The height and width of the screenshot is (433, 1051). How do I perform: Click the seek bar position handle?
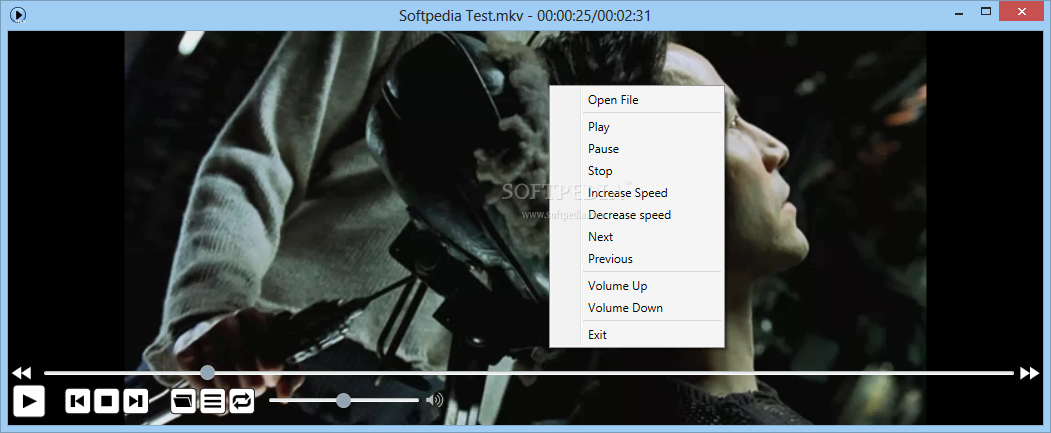208,373
